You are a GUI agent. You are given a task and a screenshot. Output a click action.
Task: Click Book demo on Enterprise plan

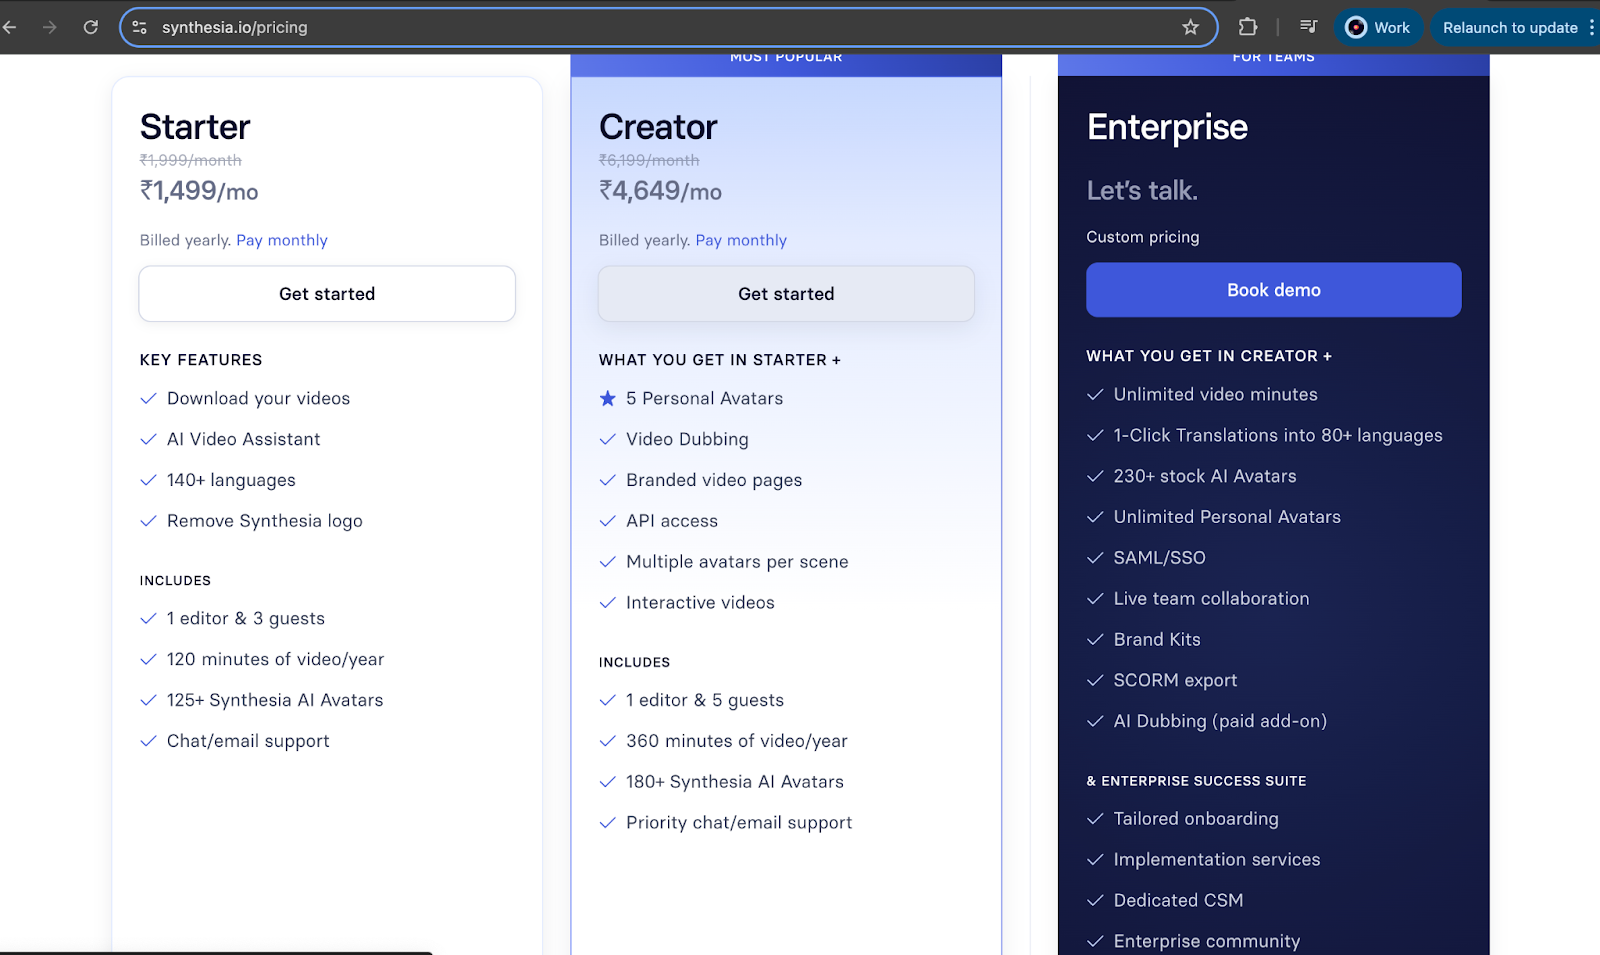click(1274, 290)
